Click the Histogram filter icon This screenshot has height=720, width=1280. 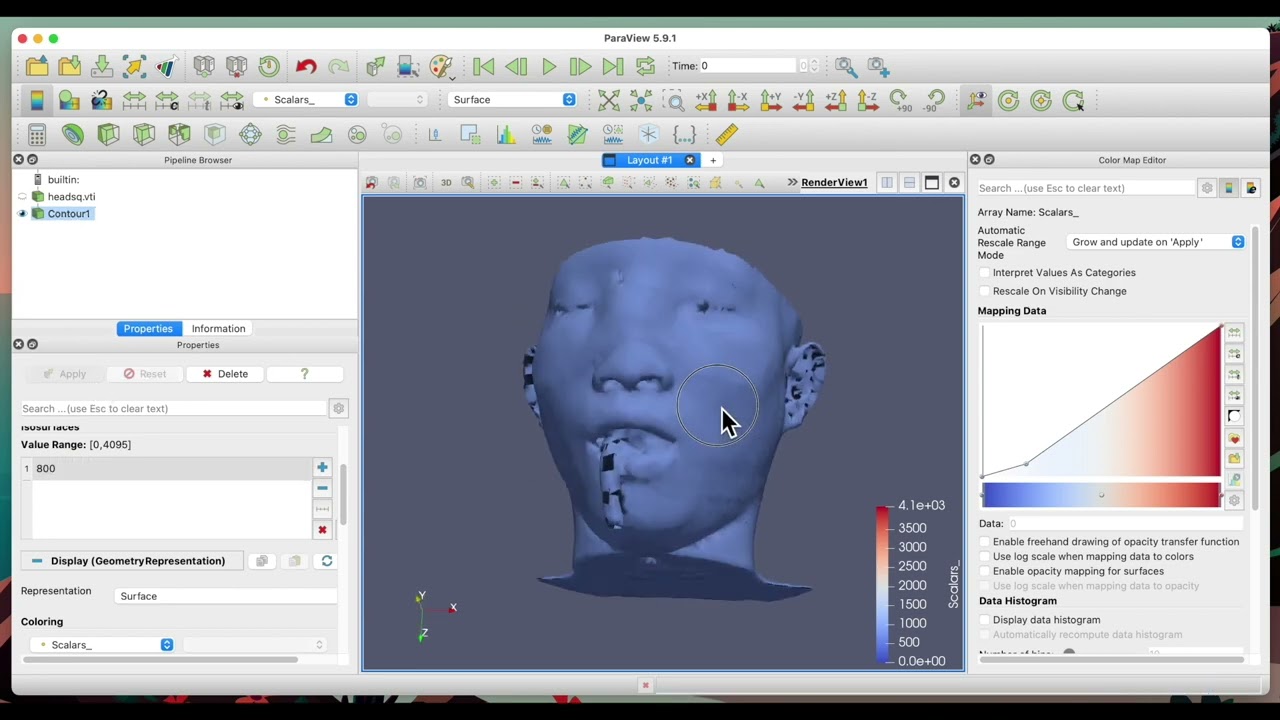click(506, 134)
